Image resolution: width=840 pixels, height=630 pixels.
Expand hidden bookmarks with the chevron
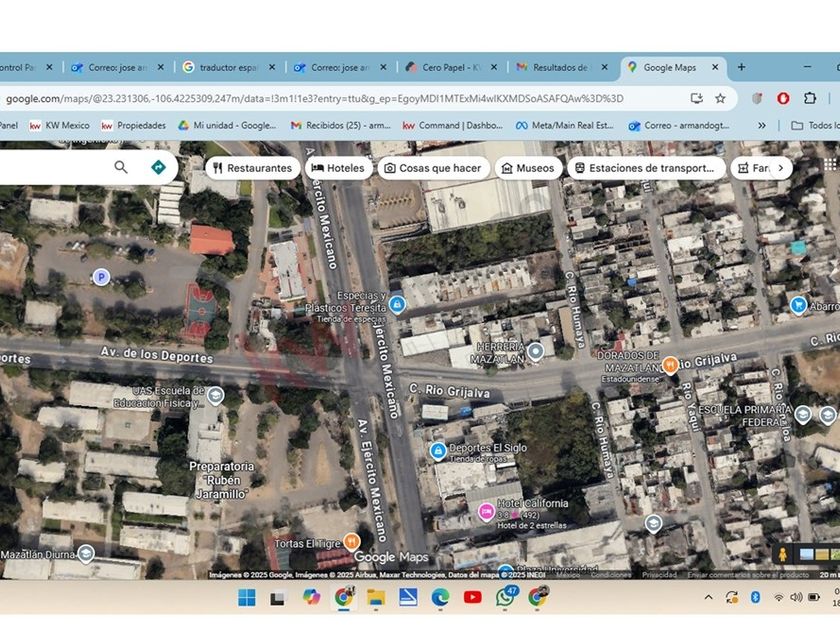tap(762, 125)
